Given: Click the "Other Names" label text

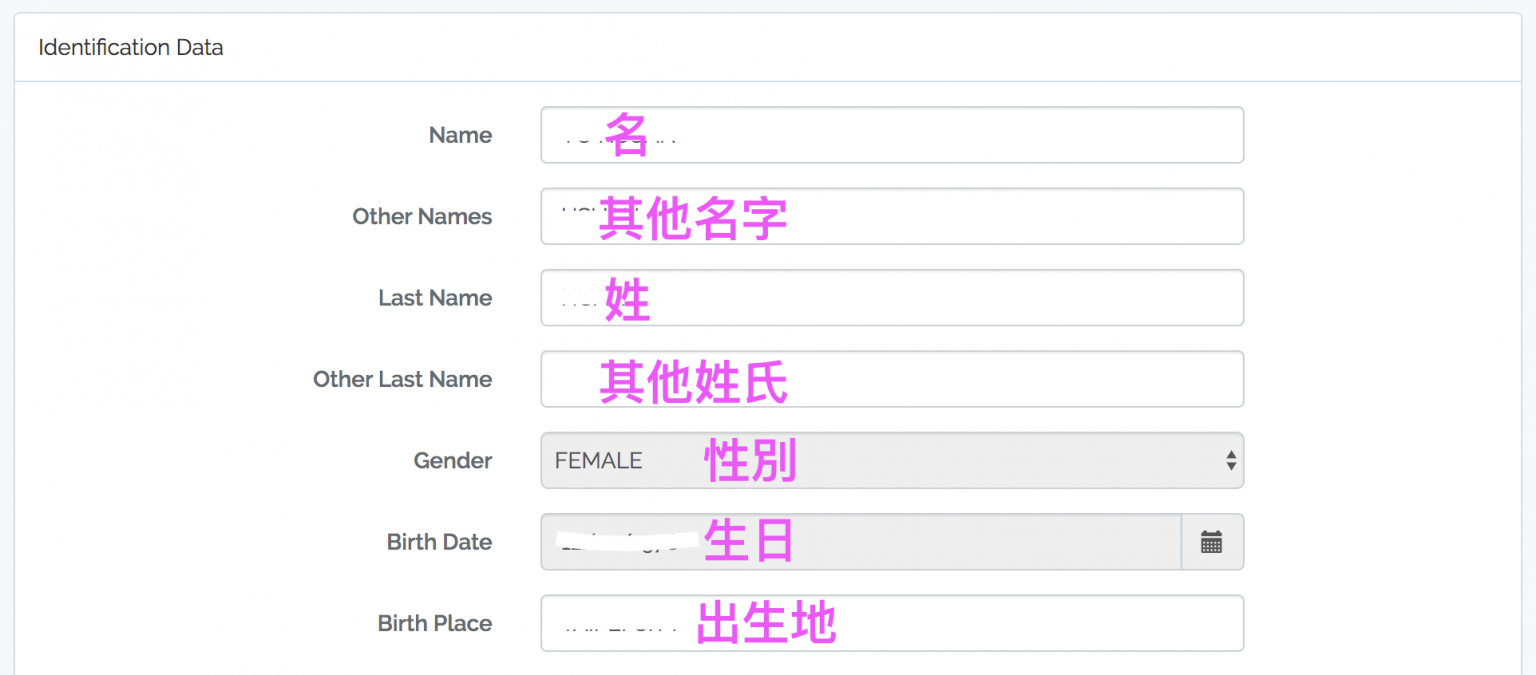Looking at the screenshot, I should (422, 216).
